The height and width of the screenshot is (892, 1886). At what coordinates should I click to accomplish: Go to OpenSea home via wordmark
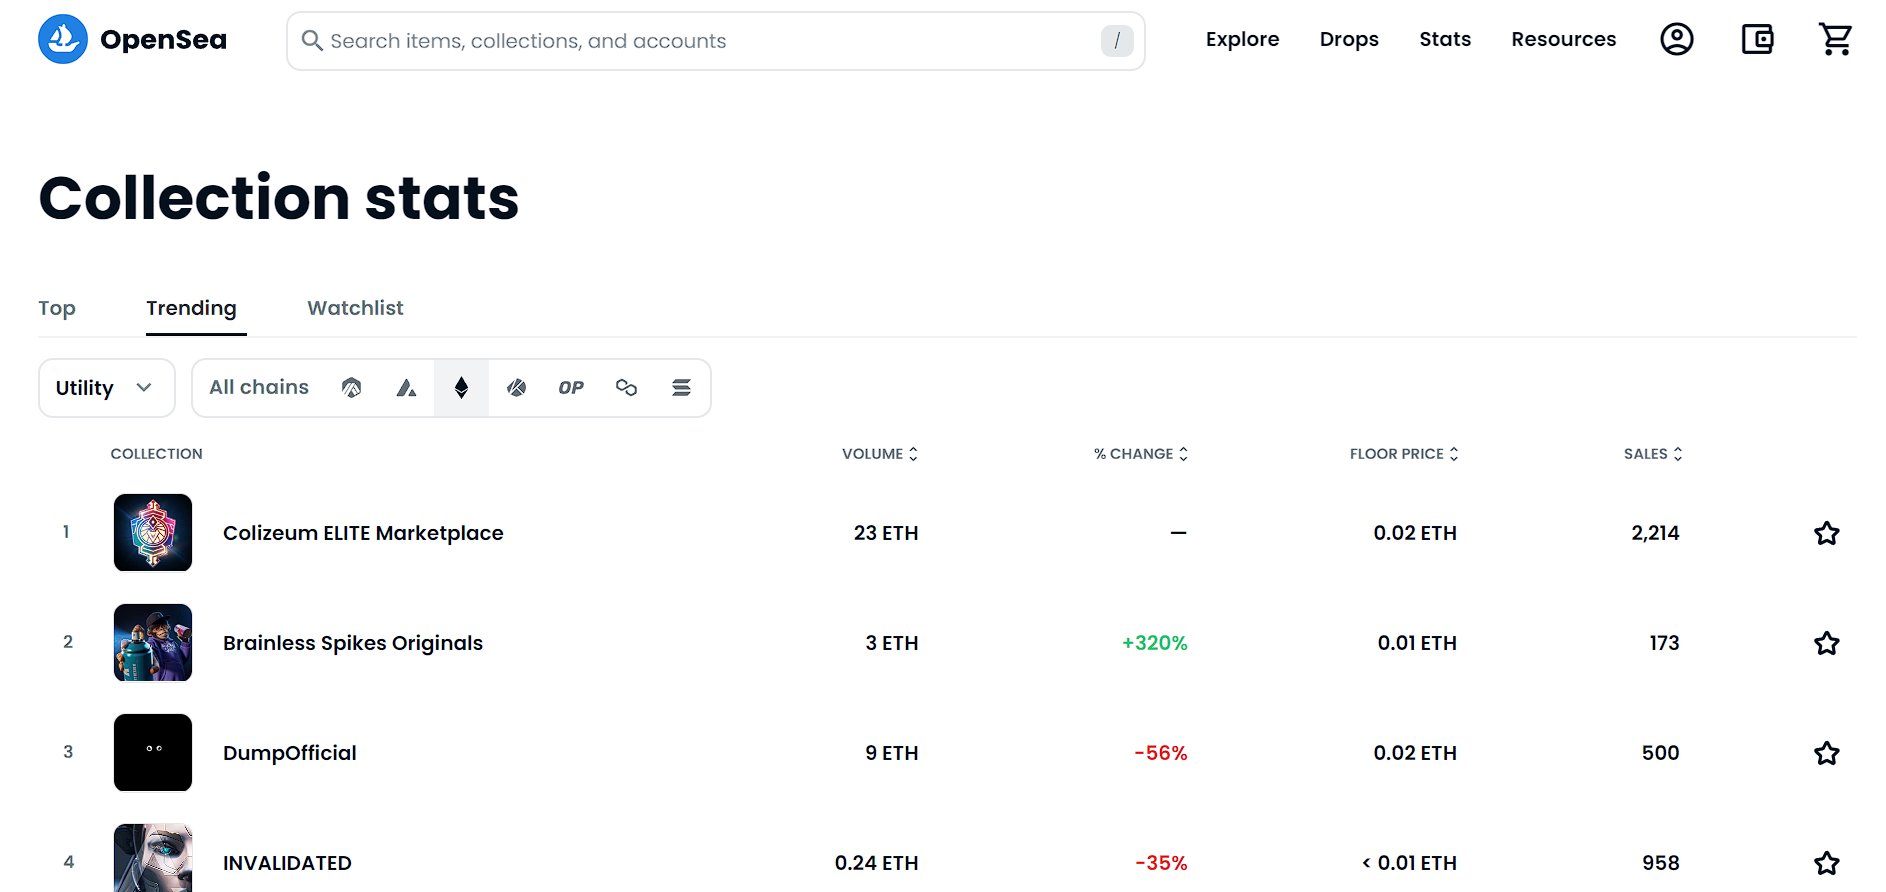[164, 40]
